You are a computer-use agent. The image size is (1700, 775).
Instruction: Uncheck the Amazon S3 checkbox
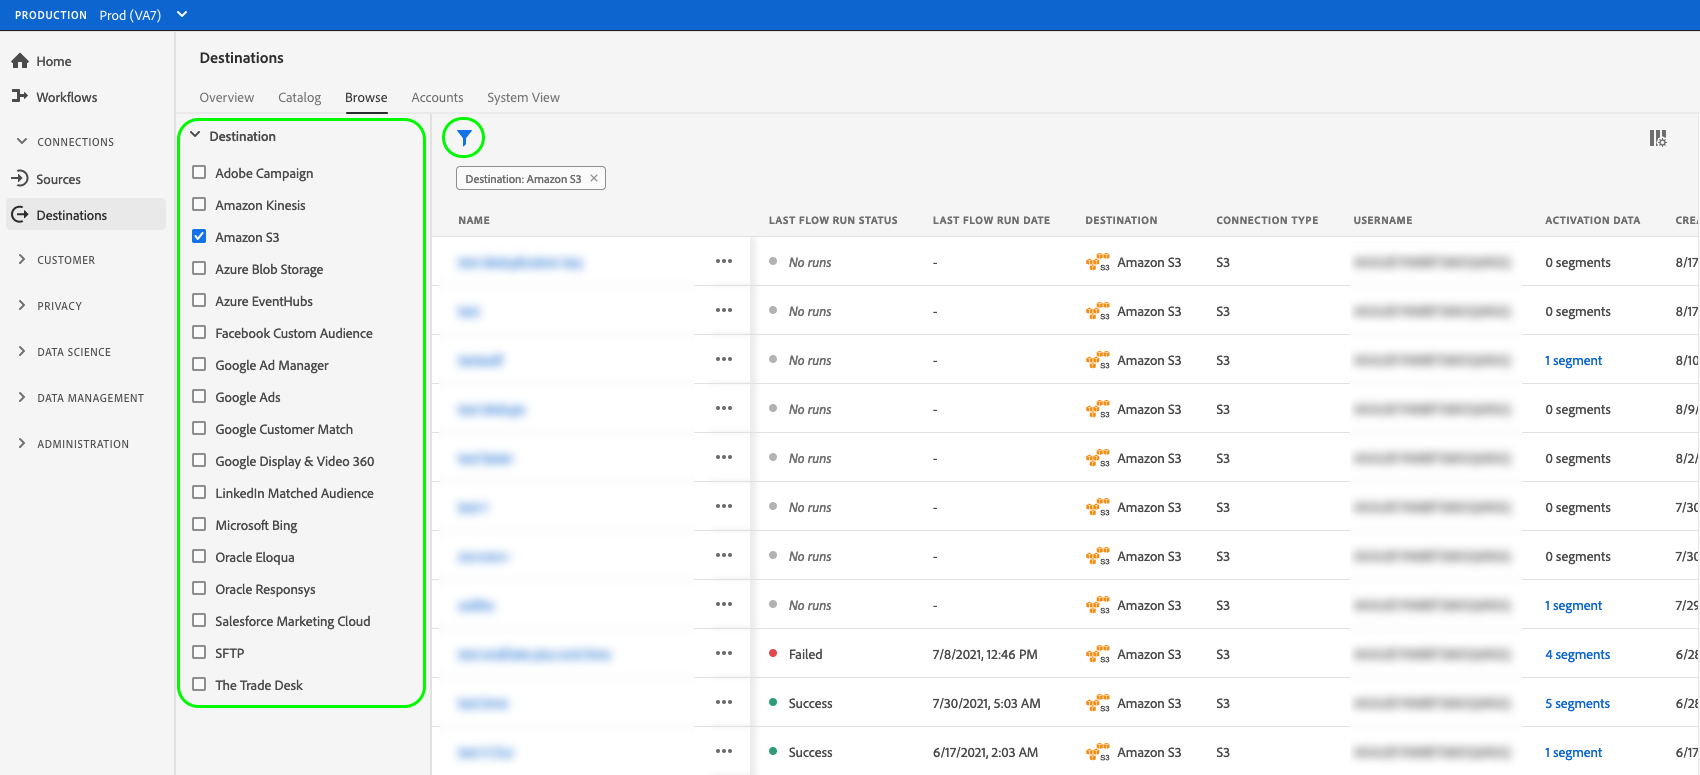pyautogui.click(x=199, y=236)
